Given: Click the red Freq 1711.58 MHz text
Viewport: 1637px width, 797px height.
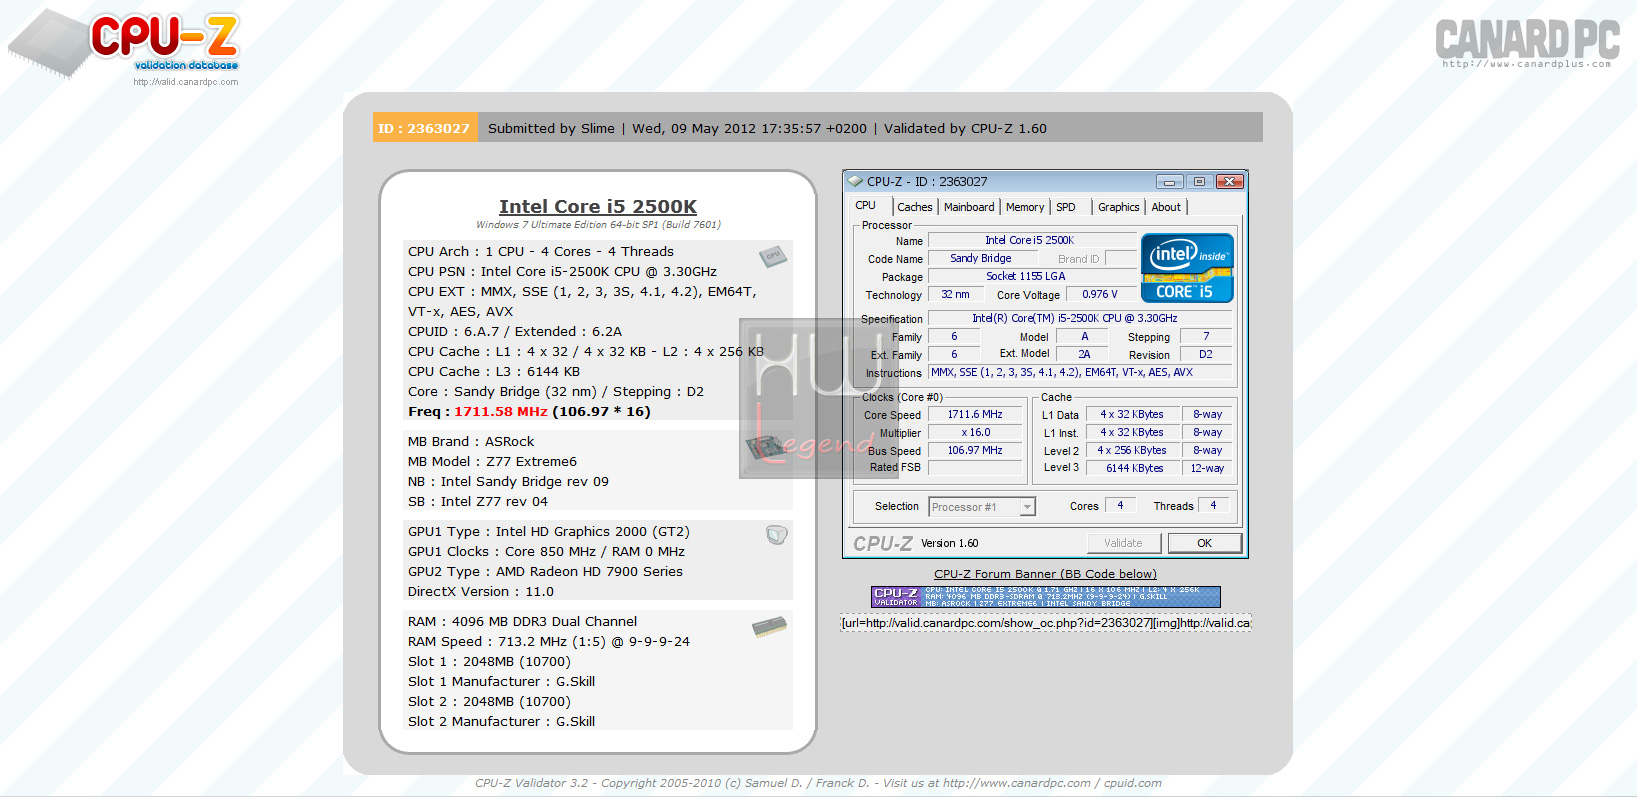Looking at the screenshot, I should pos(501,411).
